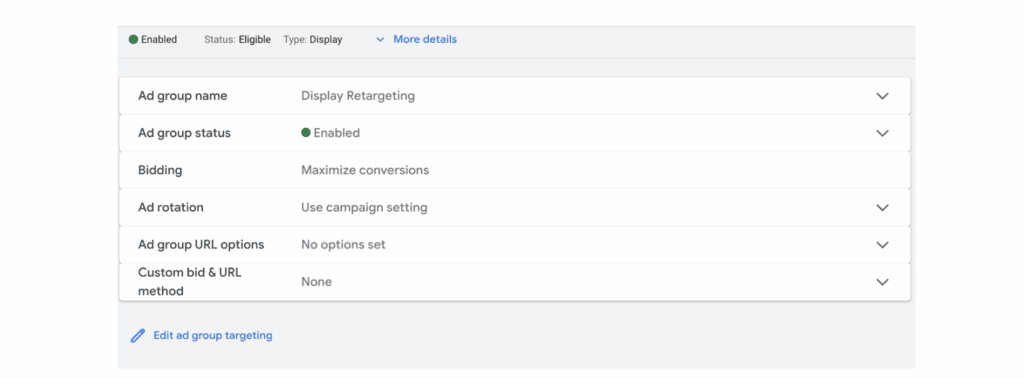The image size is (1024, 379).
Task: Click the pencil edit icon
Action: (x=138, y=336)
